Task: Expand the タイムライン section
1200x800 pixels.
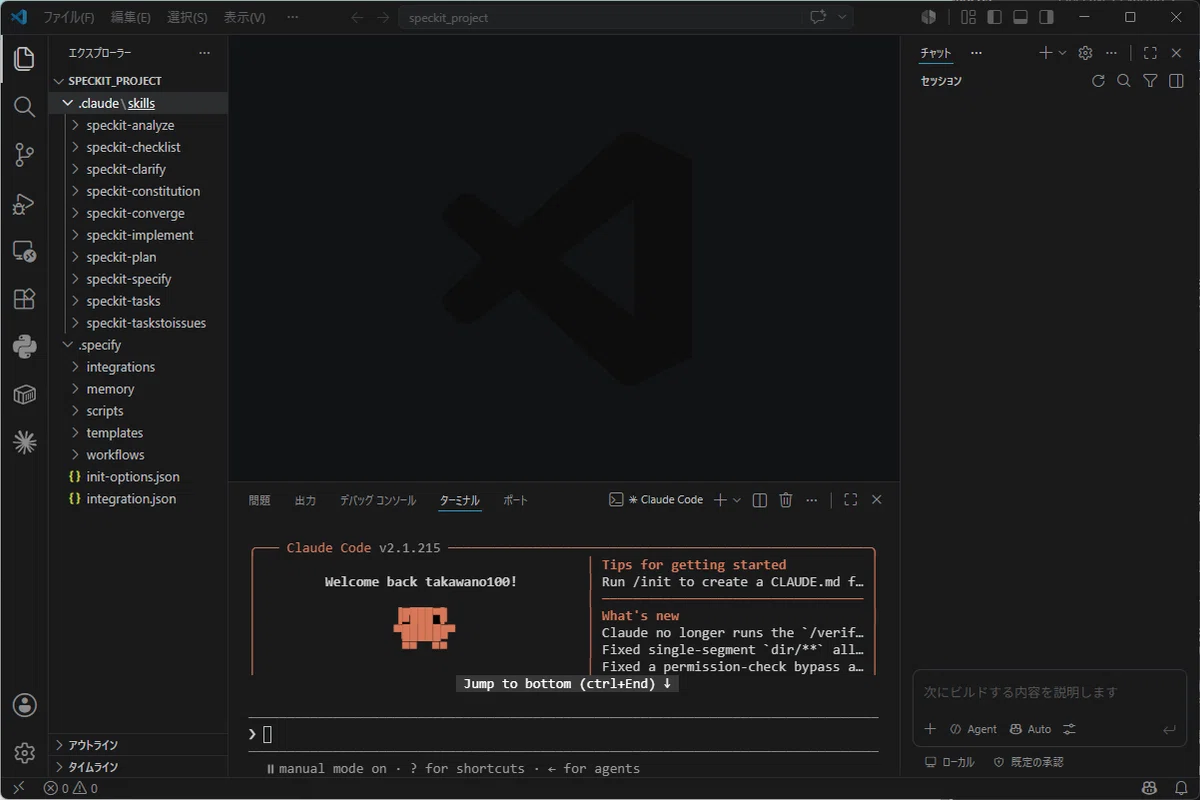Action: (x=138, y=767)
